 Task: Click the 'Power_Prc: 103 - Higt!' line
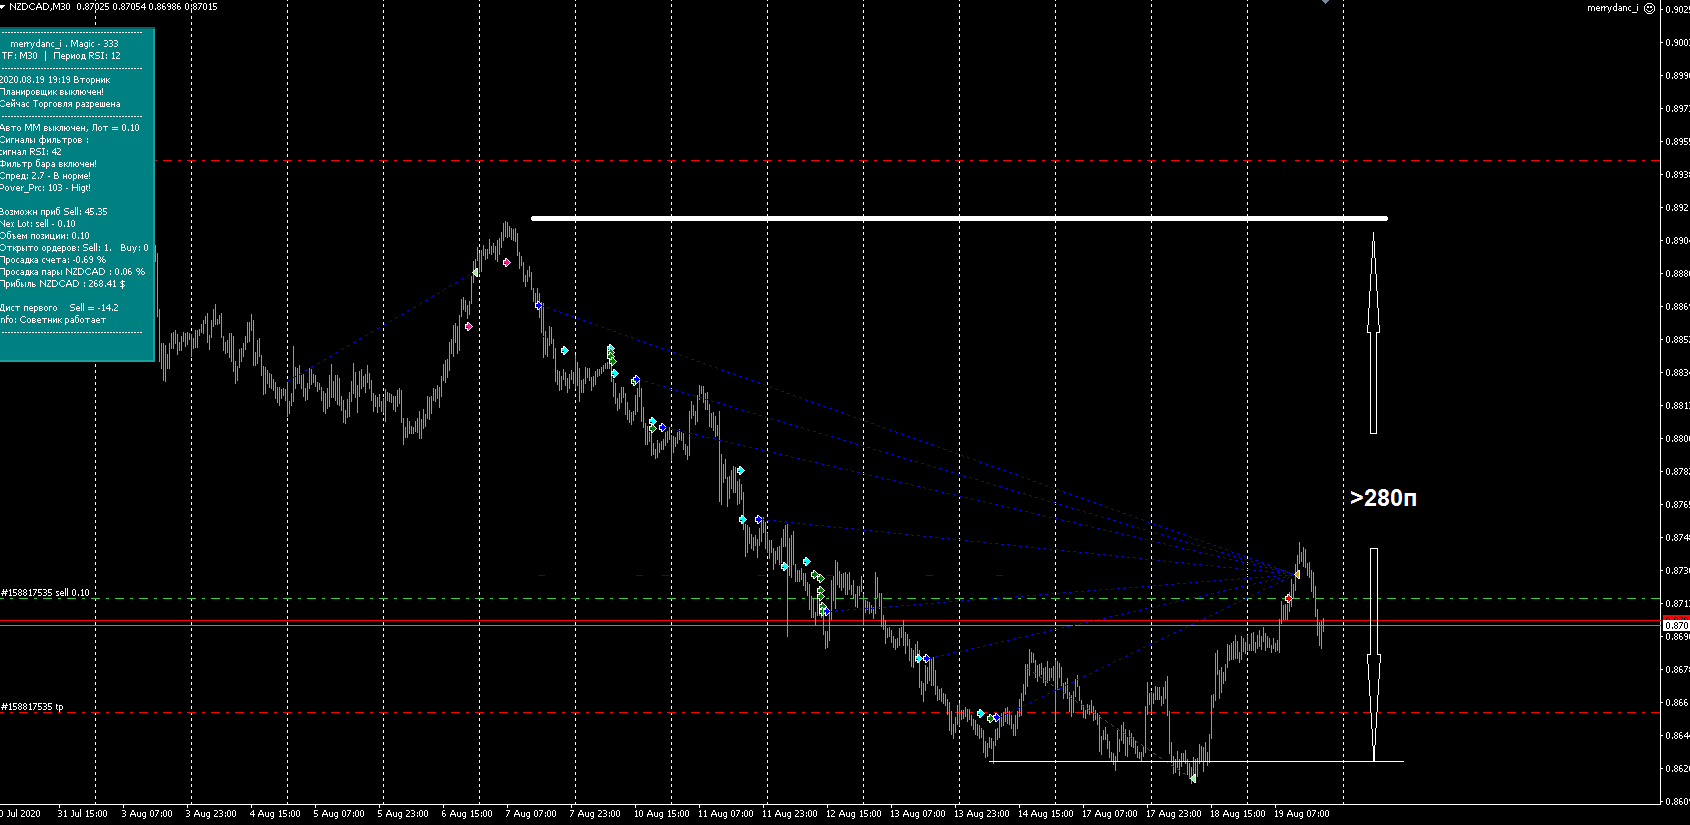(45, 188)
